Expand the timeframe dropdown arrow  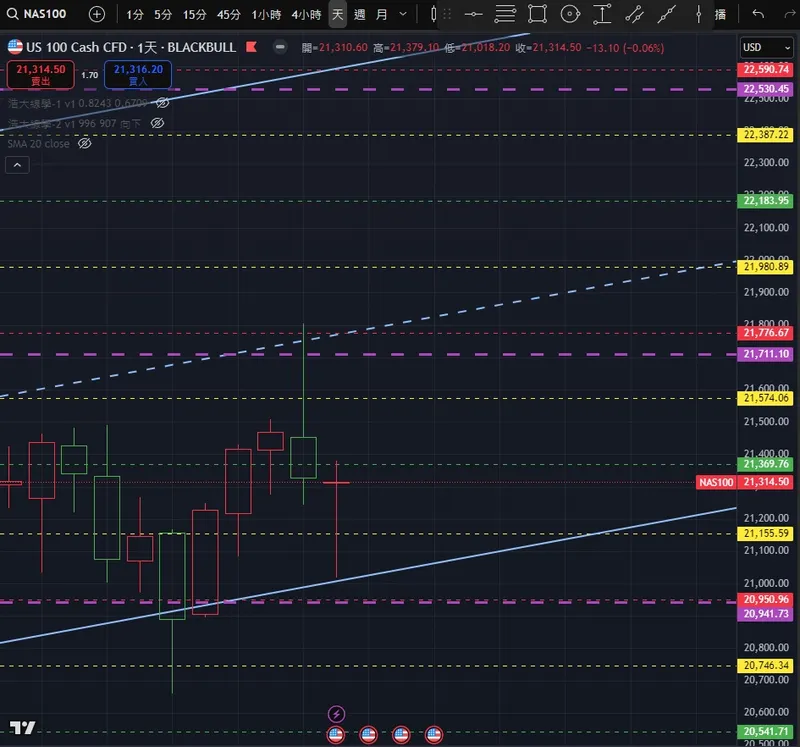pyautogui.click(x=403, y=14)
